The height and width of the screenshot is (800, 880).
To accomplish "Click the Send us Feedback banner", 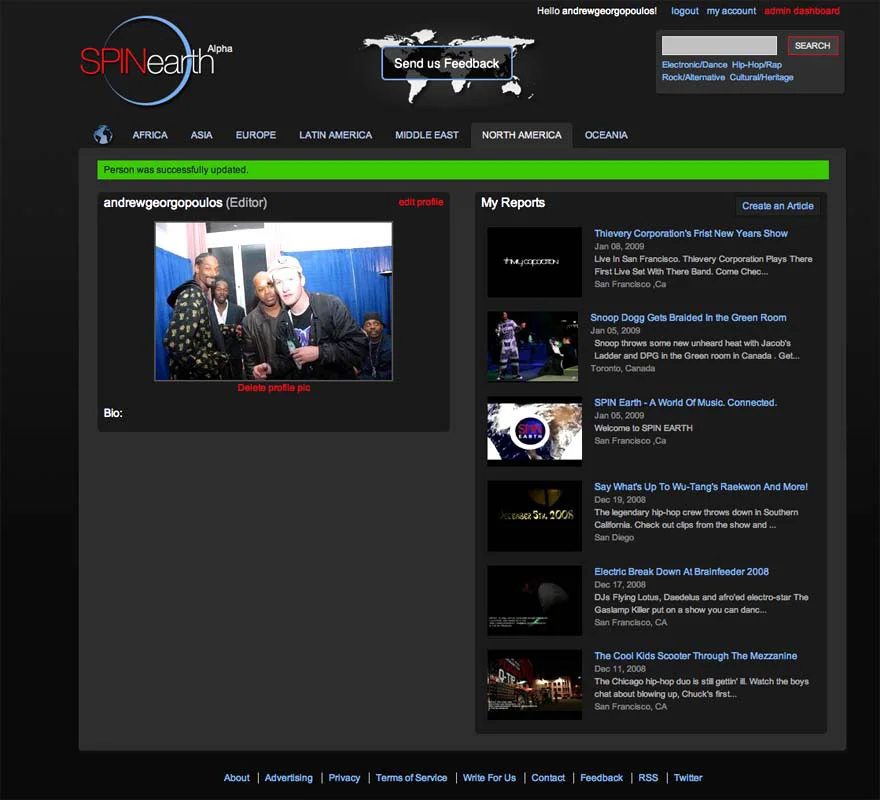I will point(447,63).
